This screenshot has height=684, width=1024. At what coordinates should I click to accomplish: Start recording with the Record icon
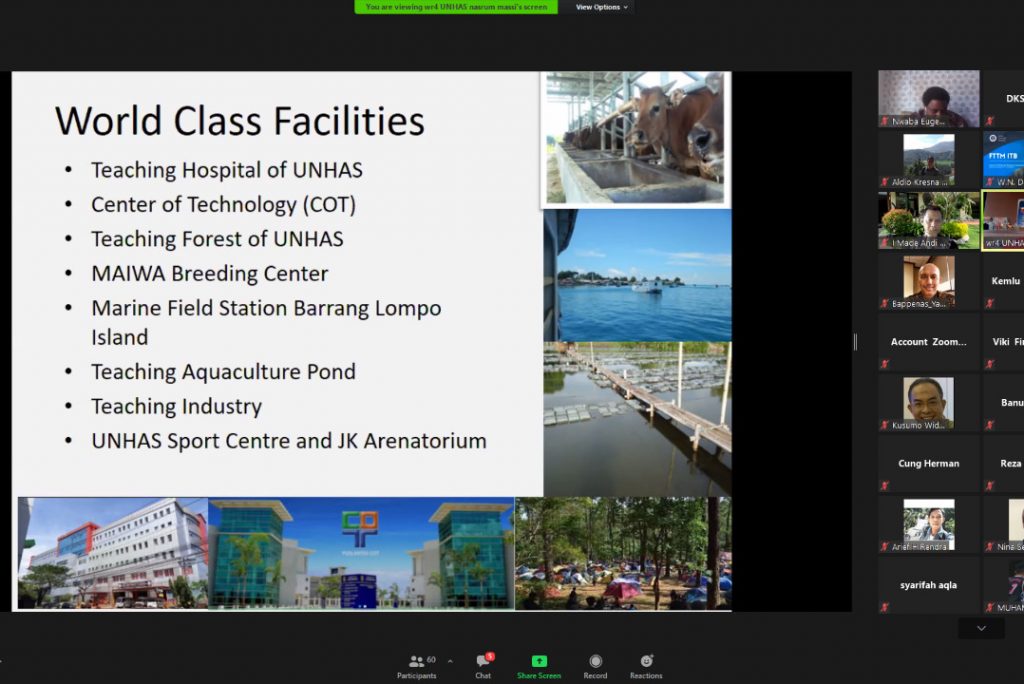[x=595, y=661]
